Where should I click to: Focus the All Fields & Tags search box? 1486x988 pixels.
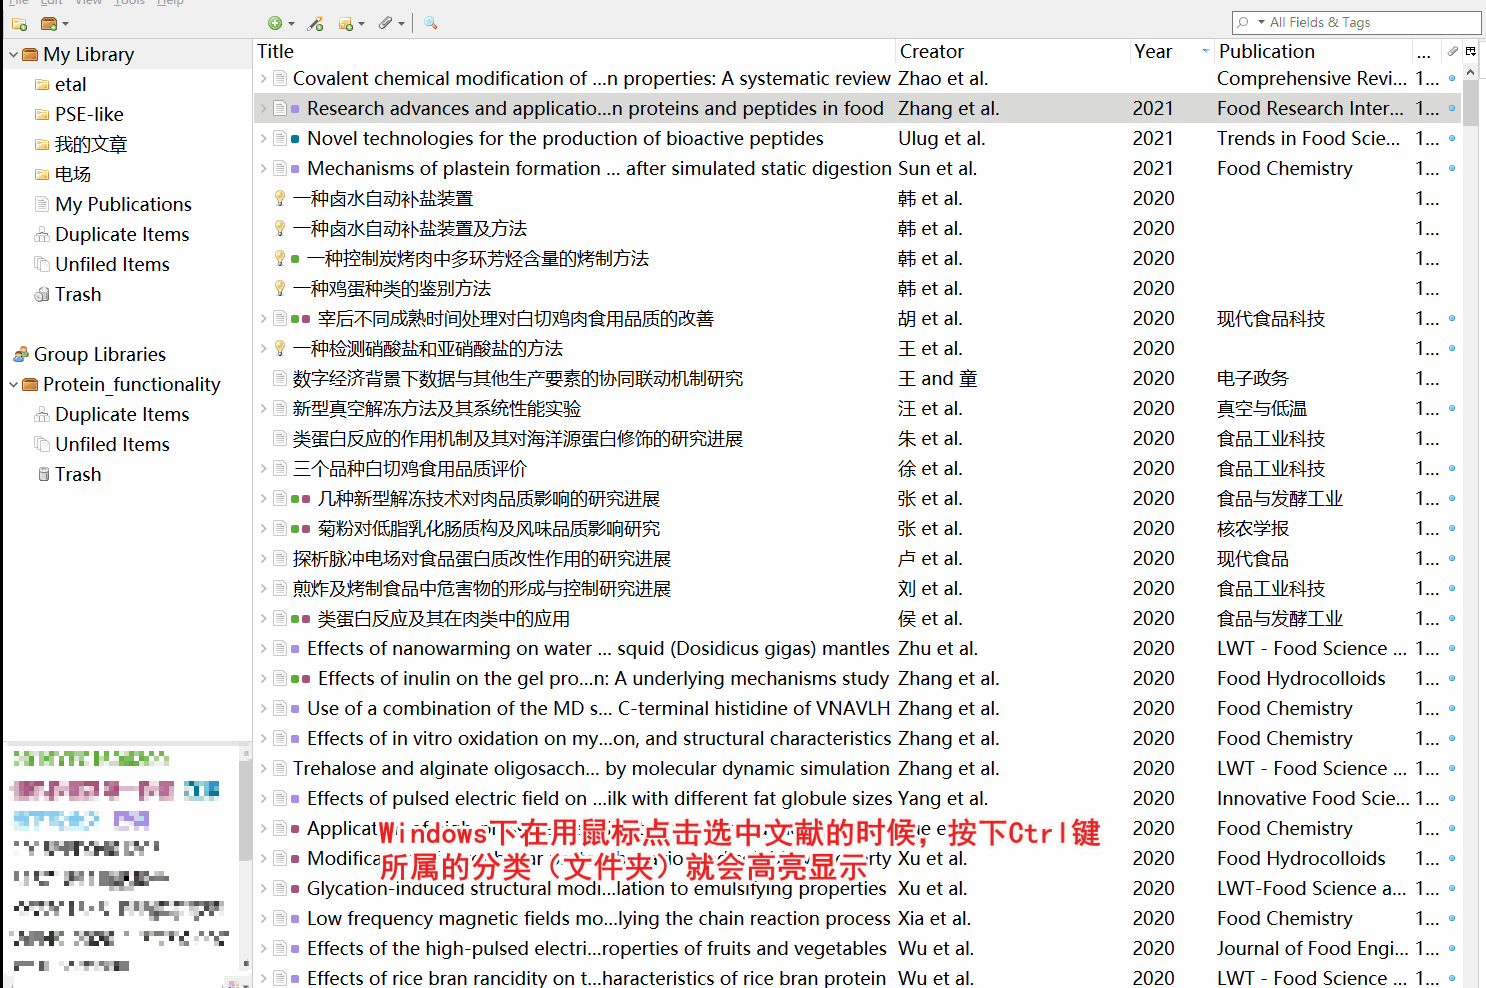[1356, 22]
